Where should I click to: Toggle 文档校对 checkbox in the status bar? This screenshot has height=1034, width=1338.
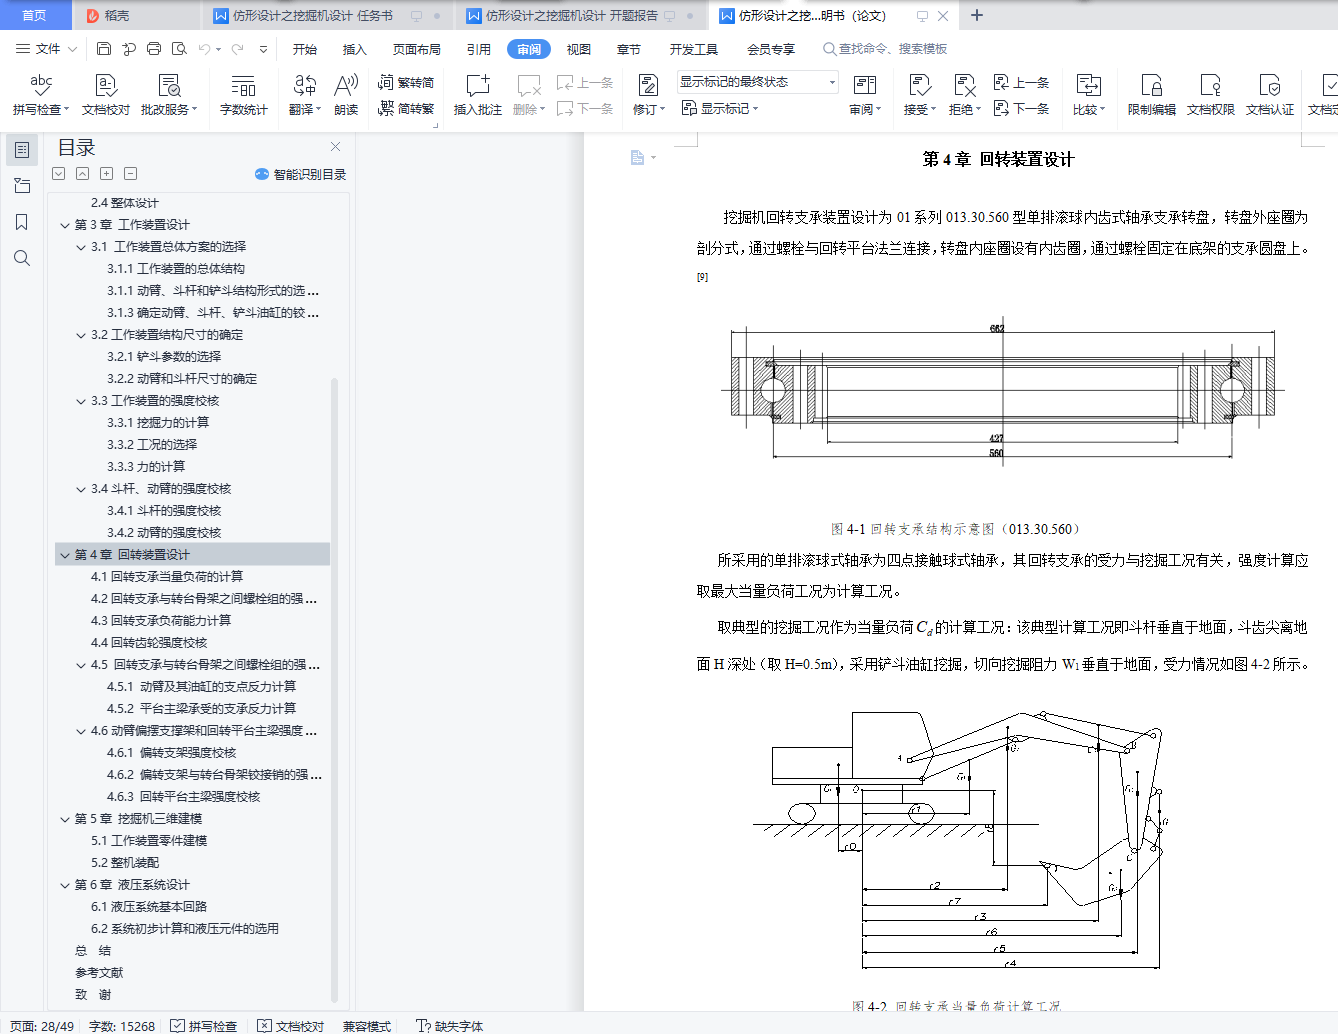[291, 1026]
